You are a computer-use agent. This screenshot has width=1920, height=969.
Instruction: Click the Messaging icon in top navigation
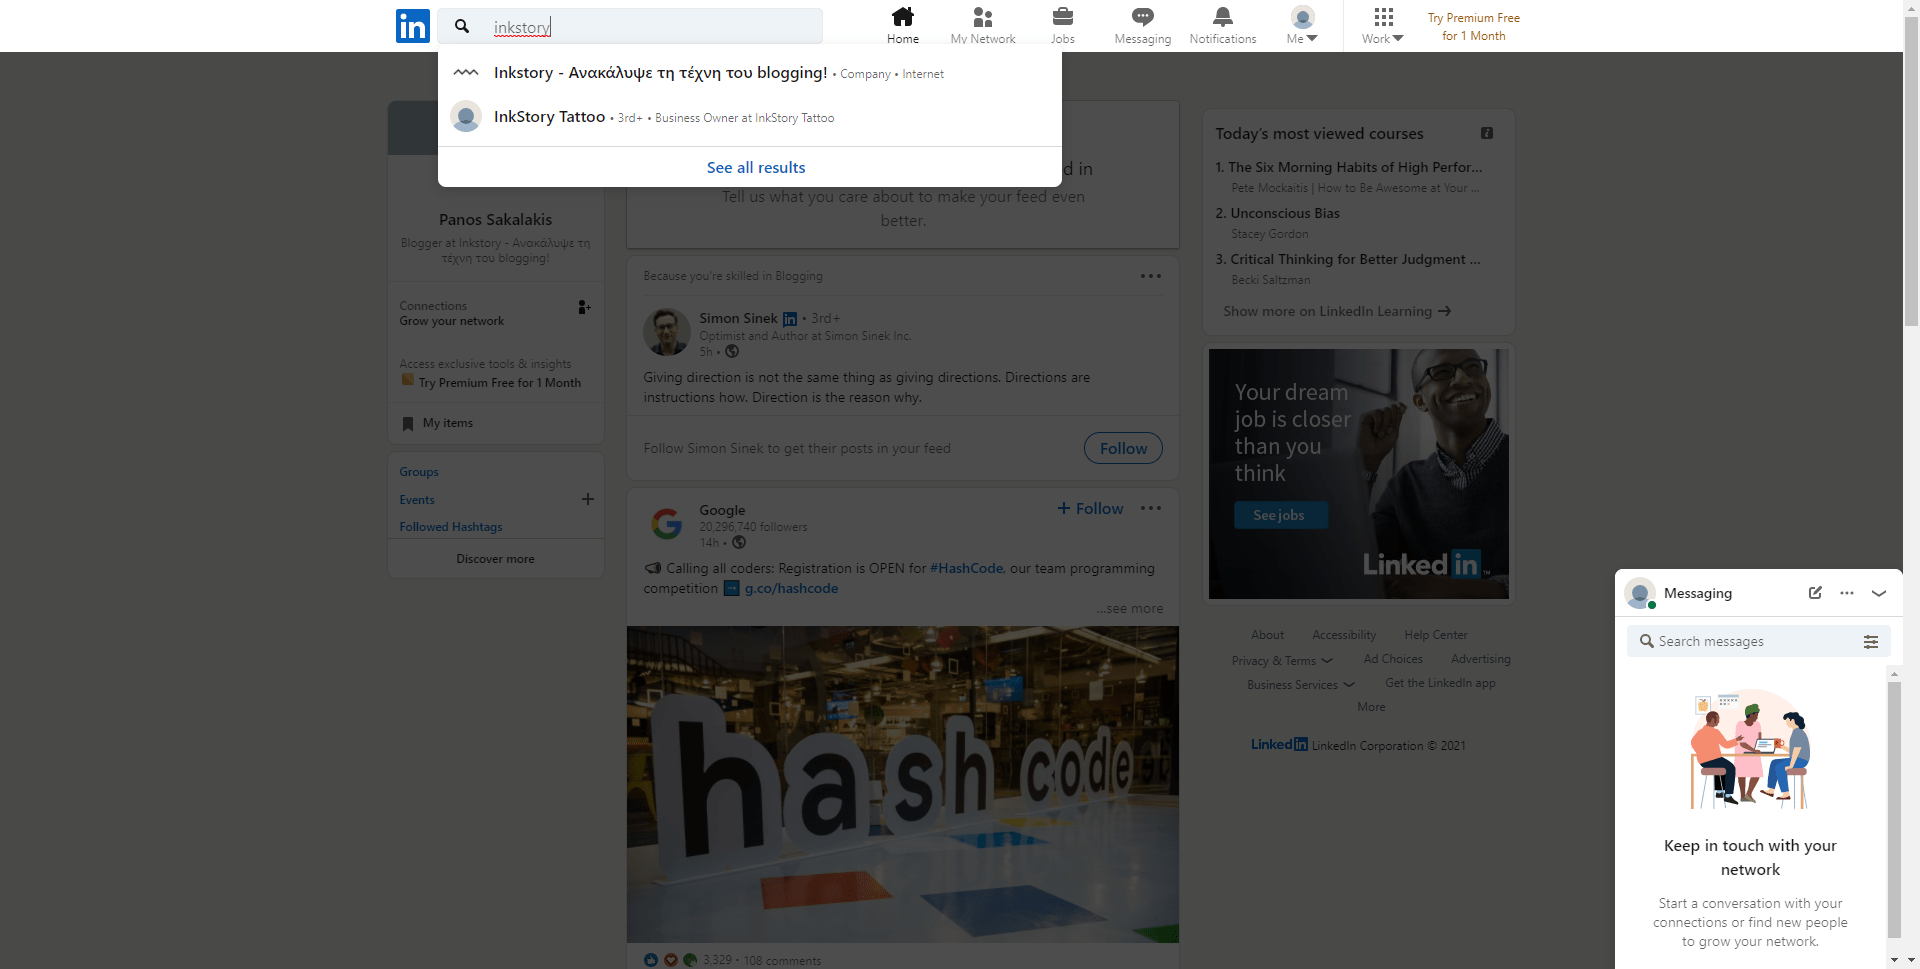pos(1141,24)
